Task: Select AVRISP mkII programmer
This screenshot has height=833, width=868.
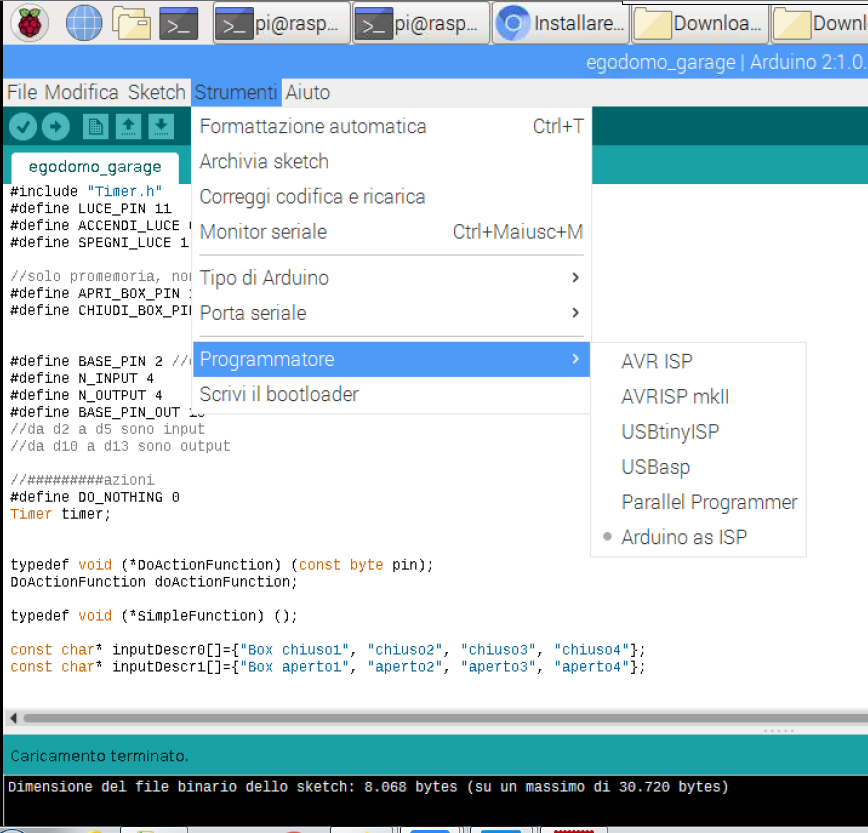Action: point(699,397)
